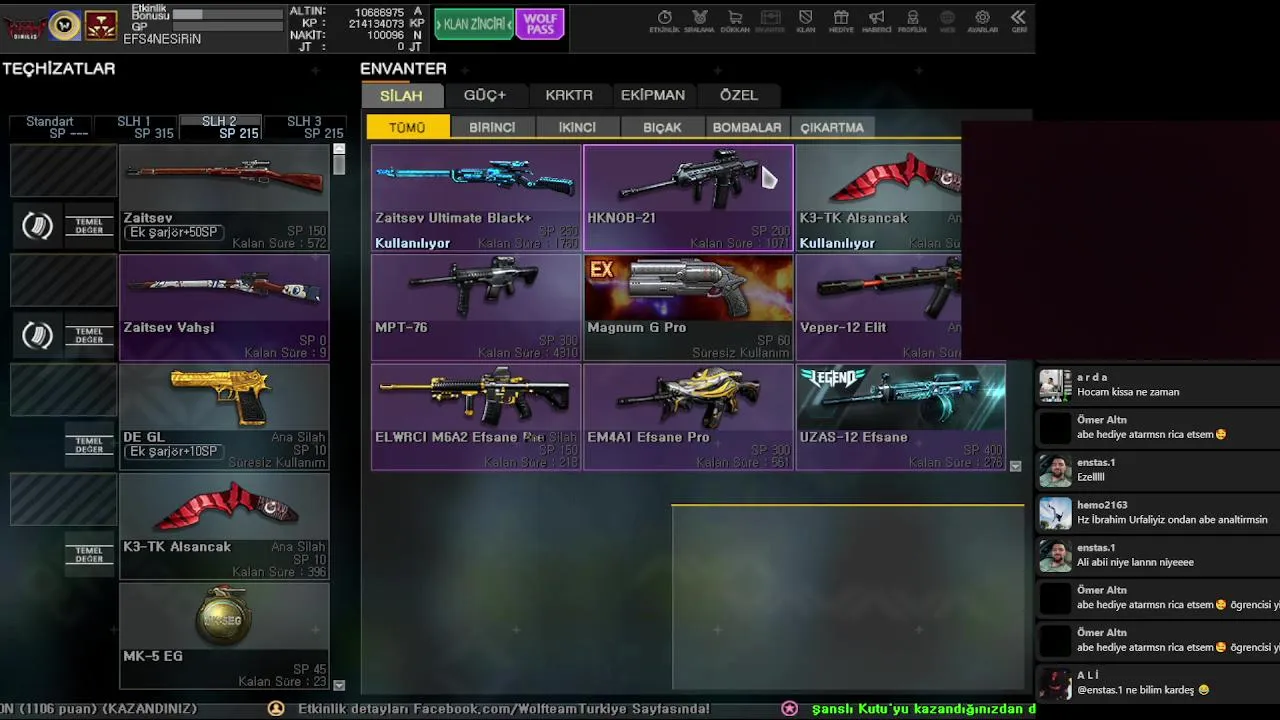Switch to the Özel inventory tab
The width and height of the screenshot is (1280, 720).
pyautogui.click(x=739, y=95)
